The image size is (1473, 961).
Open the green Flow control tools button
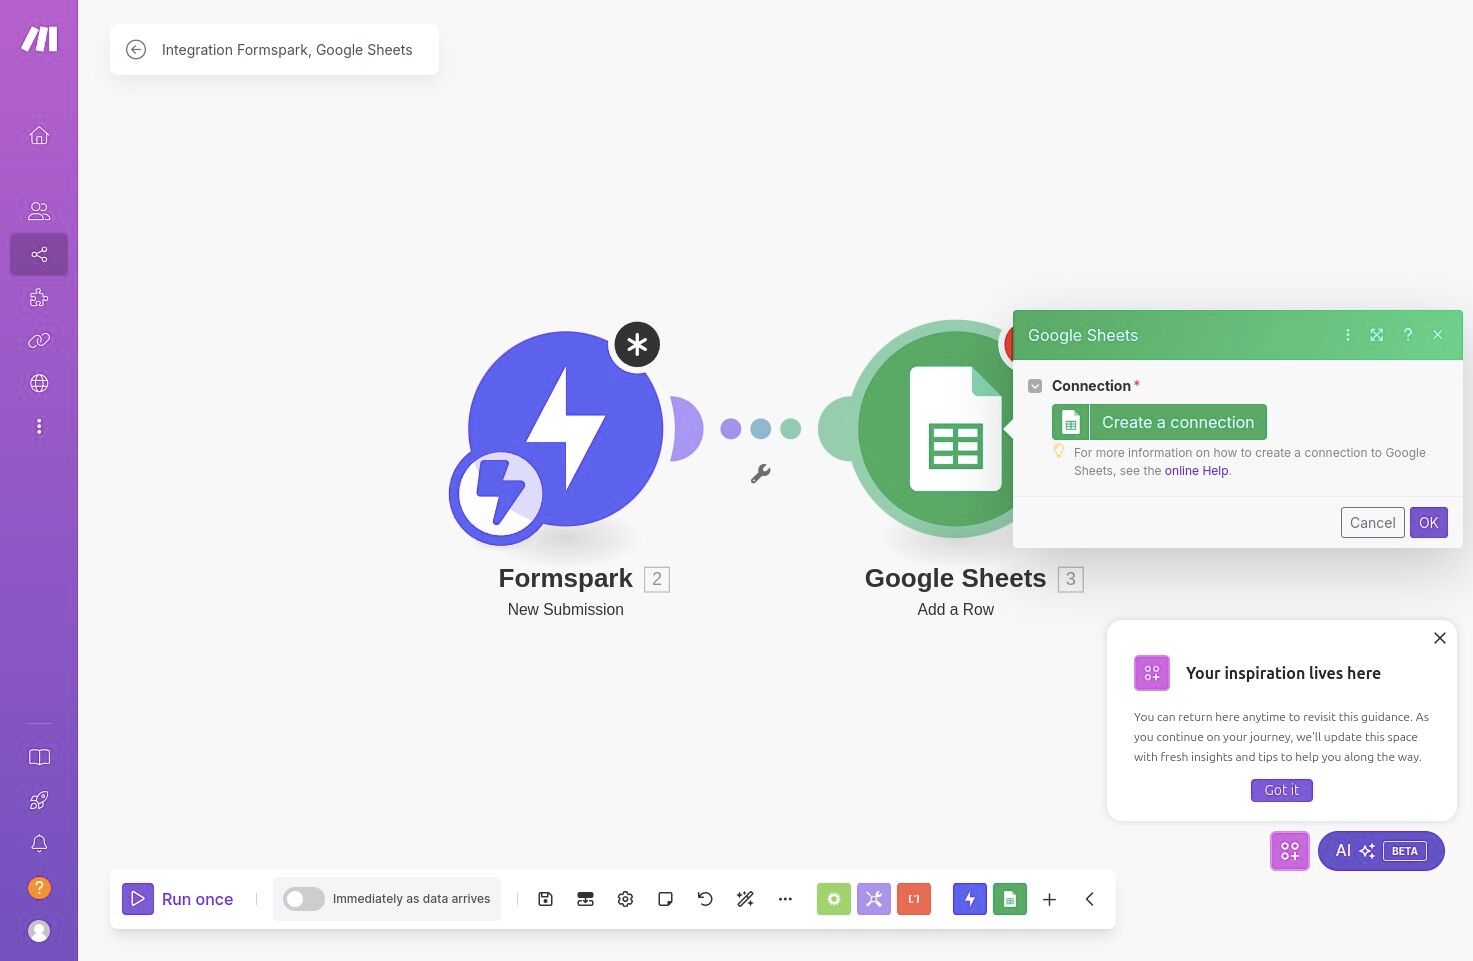coord(834,899)
